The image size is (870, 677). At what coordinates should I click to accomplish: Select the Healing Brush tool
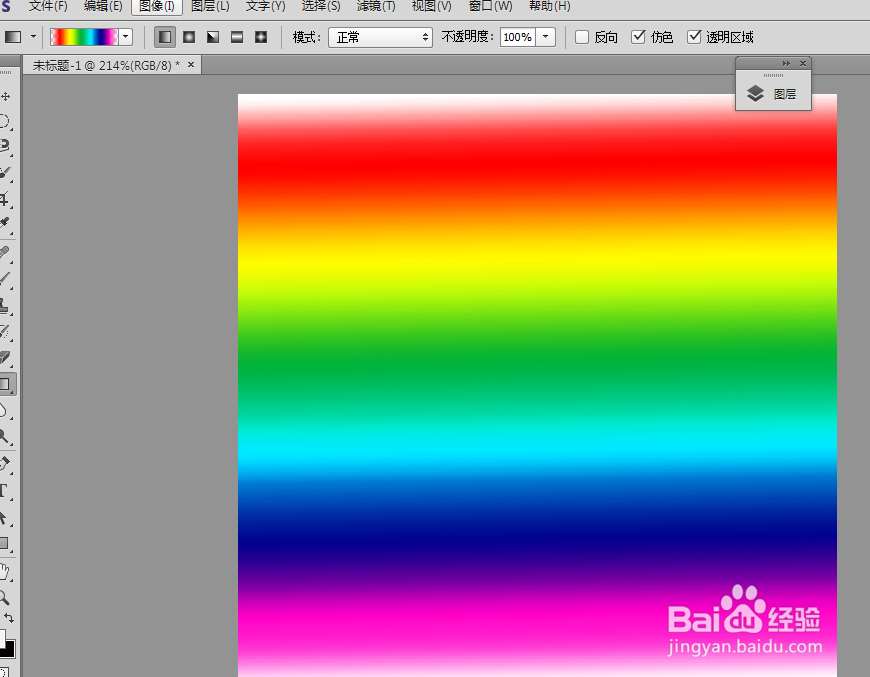click(4, 252)
